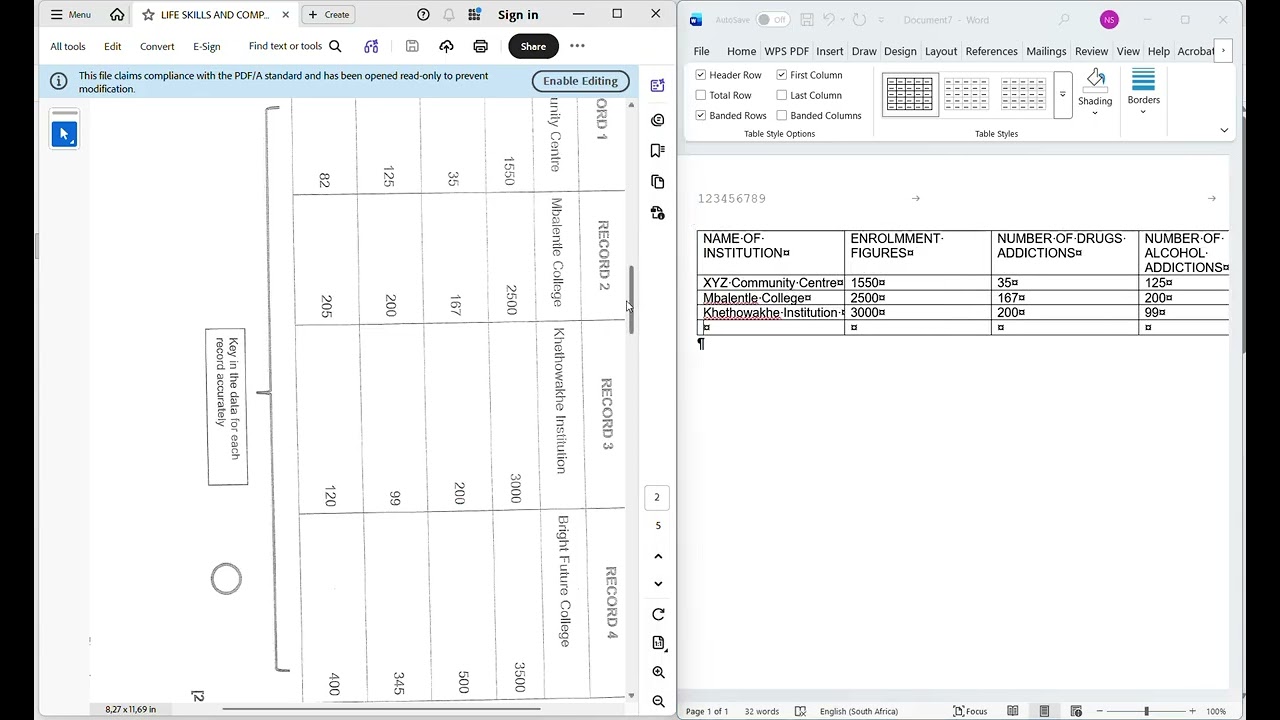Customize Quick Access Toolbar dropdown in Word
This screenshot has height=720, width=1280.
pyautogui.click(x=881, y=20)
